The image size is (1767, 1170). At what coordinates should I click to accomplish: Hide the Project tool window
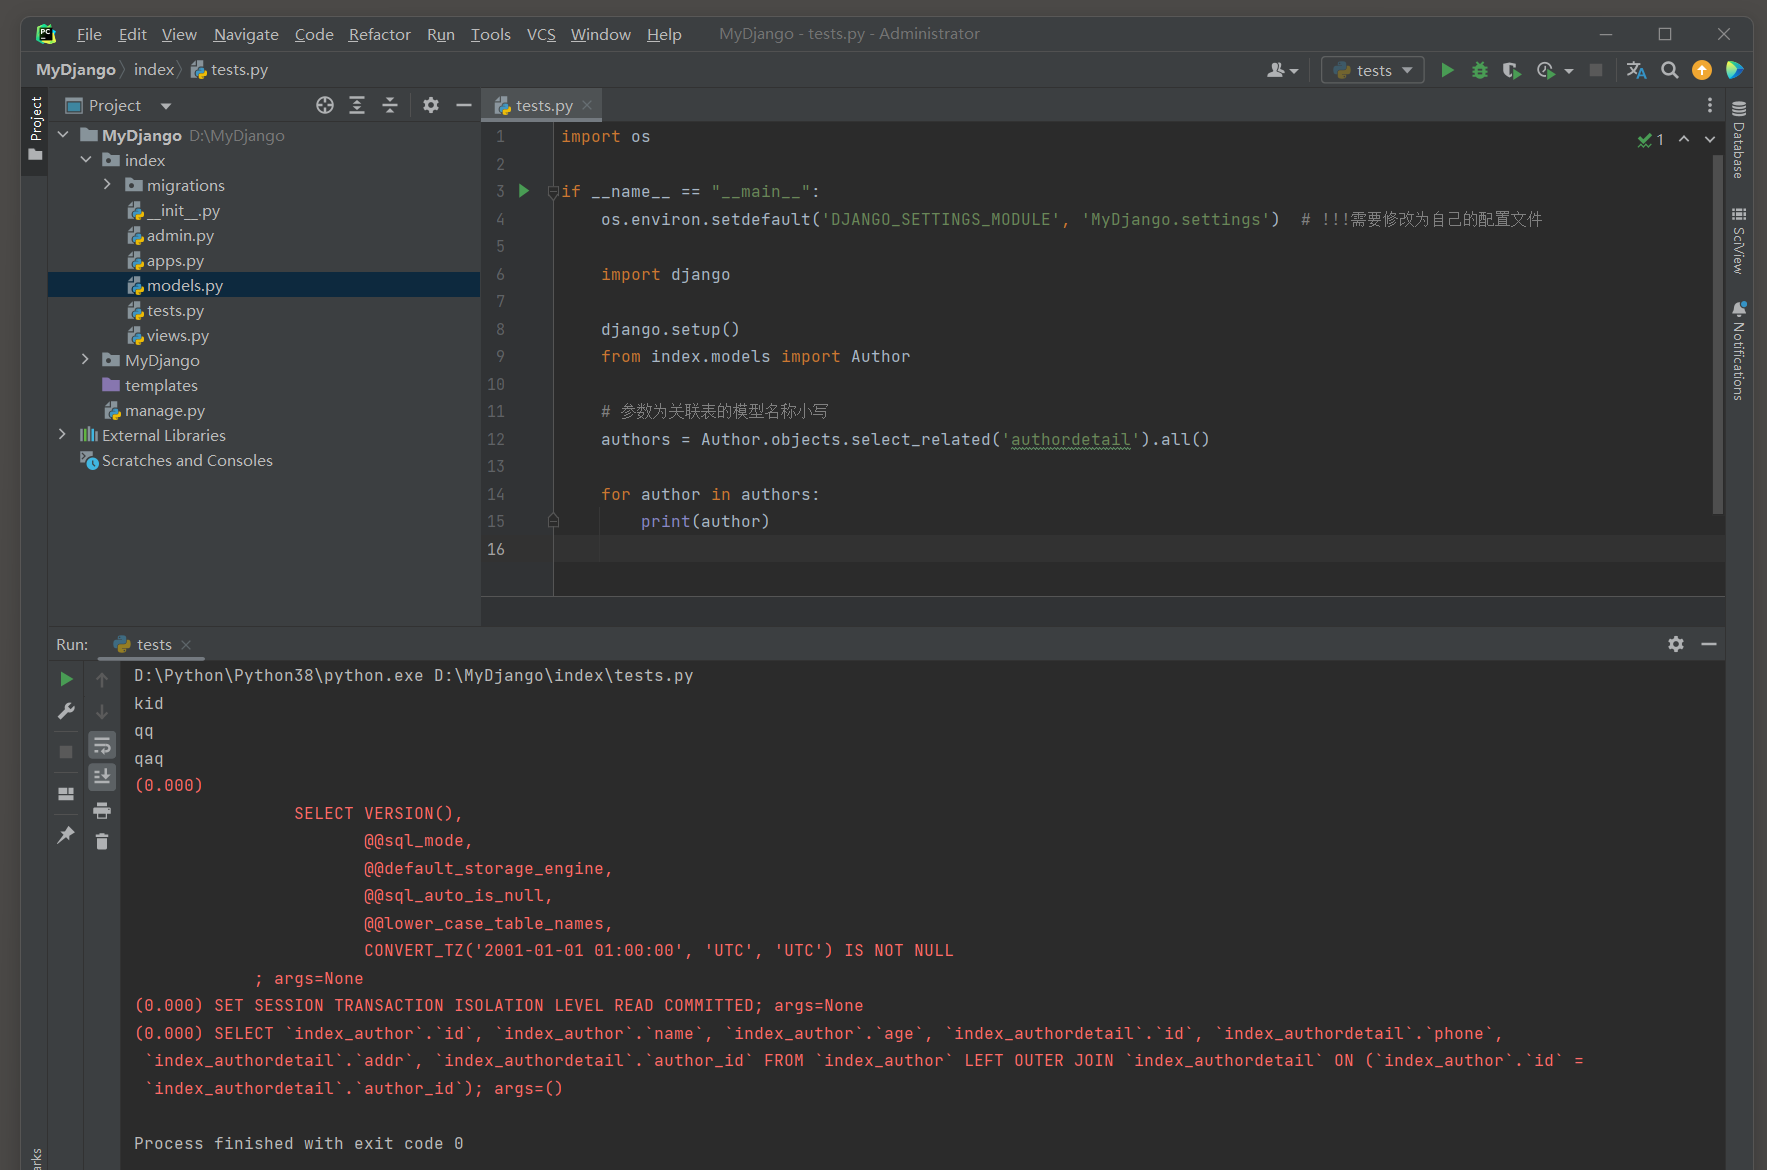(463, 105)
